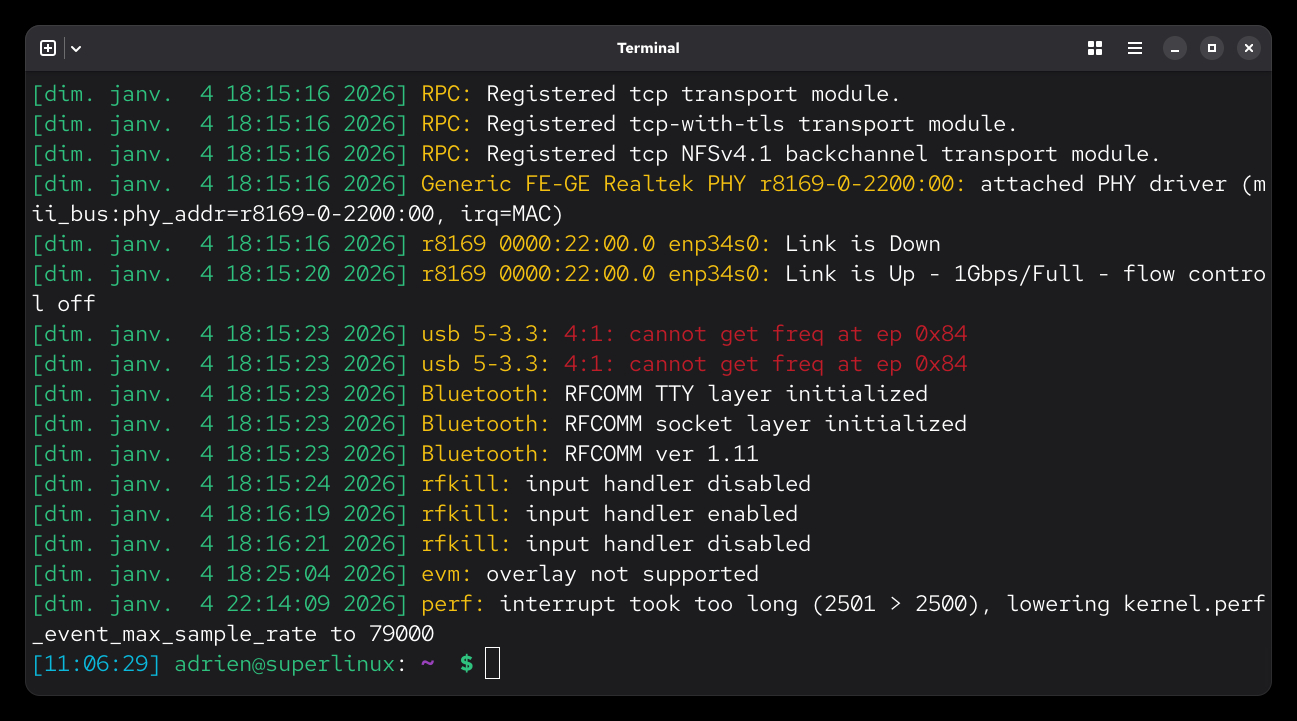1297x721 pixels.
Task: Click the cursor block at shell prompt
Action: (492, 663)
